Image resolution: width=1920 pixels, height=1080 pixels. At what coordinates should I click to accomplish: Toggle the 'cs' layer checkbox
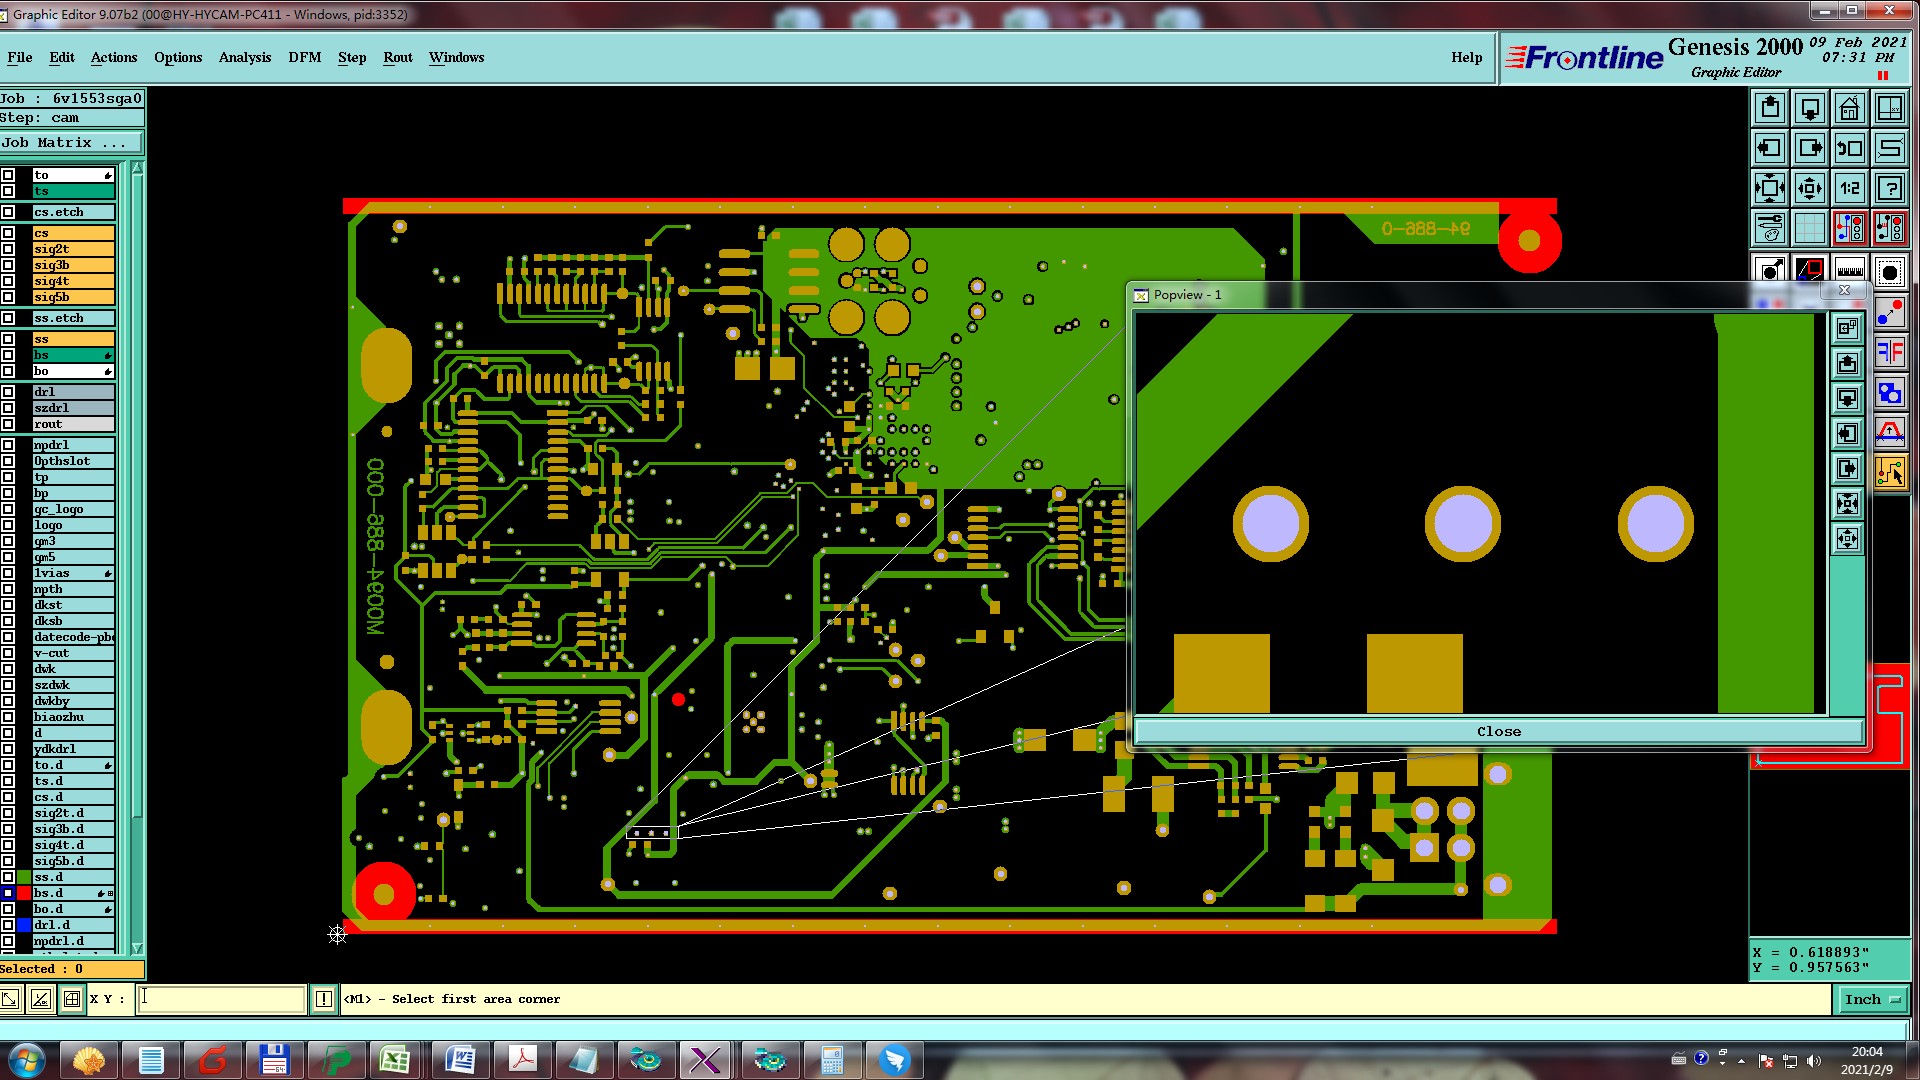click(x=8, y=233)
